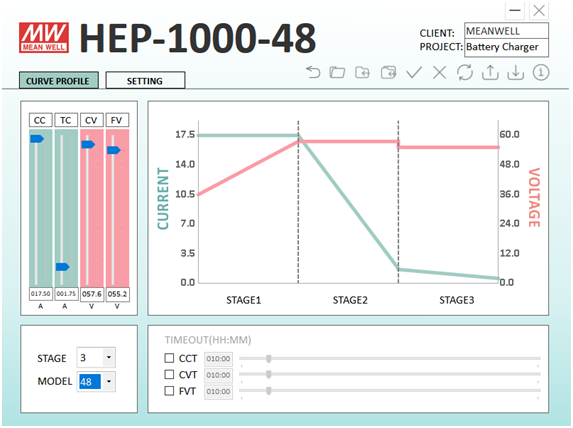The height and width of the screenshot is (428, 573).
Task: Click the FV column header button
Action: 117,120
